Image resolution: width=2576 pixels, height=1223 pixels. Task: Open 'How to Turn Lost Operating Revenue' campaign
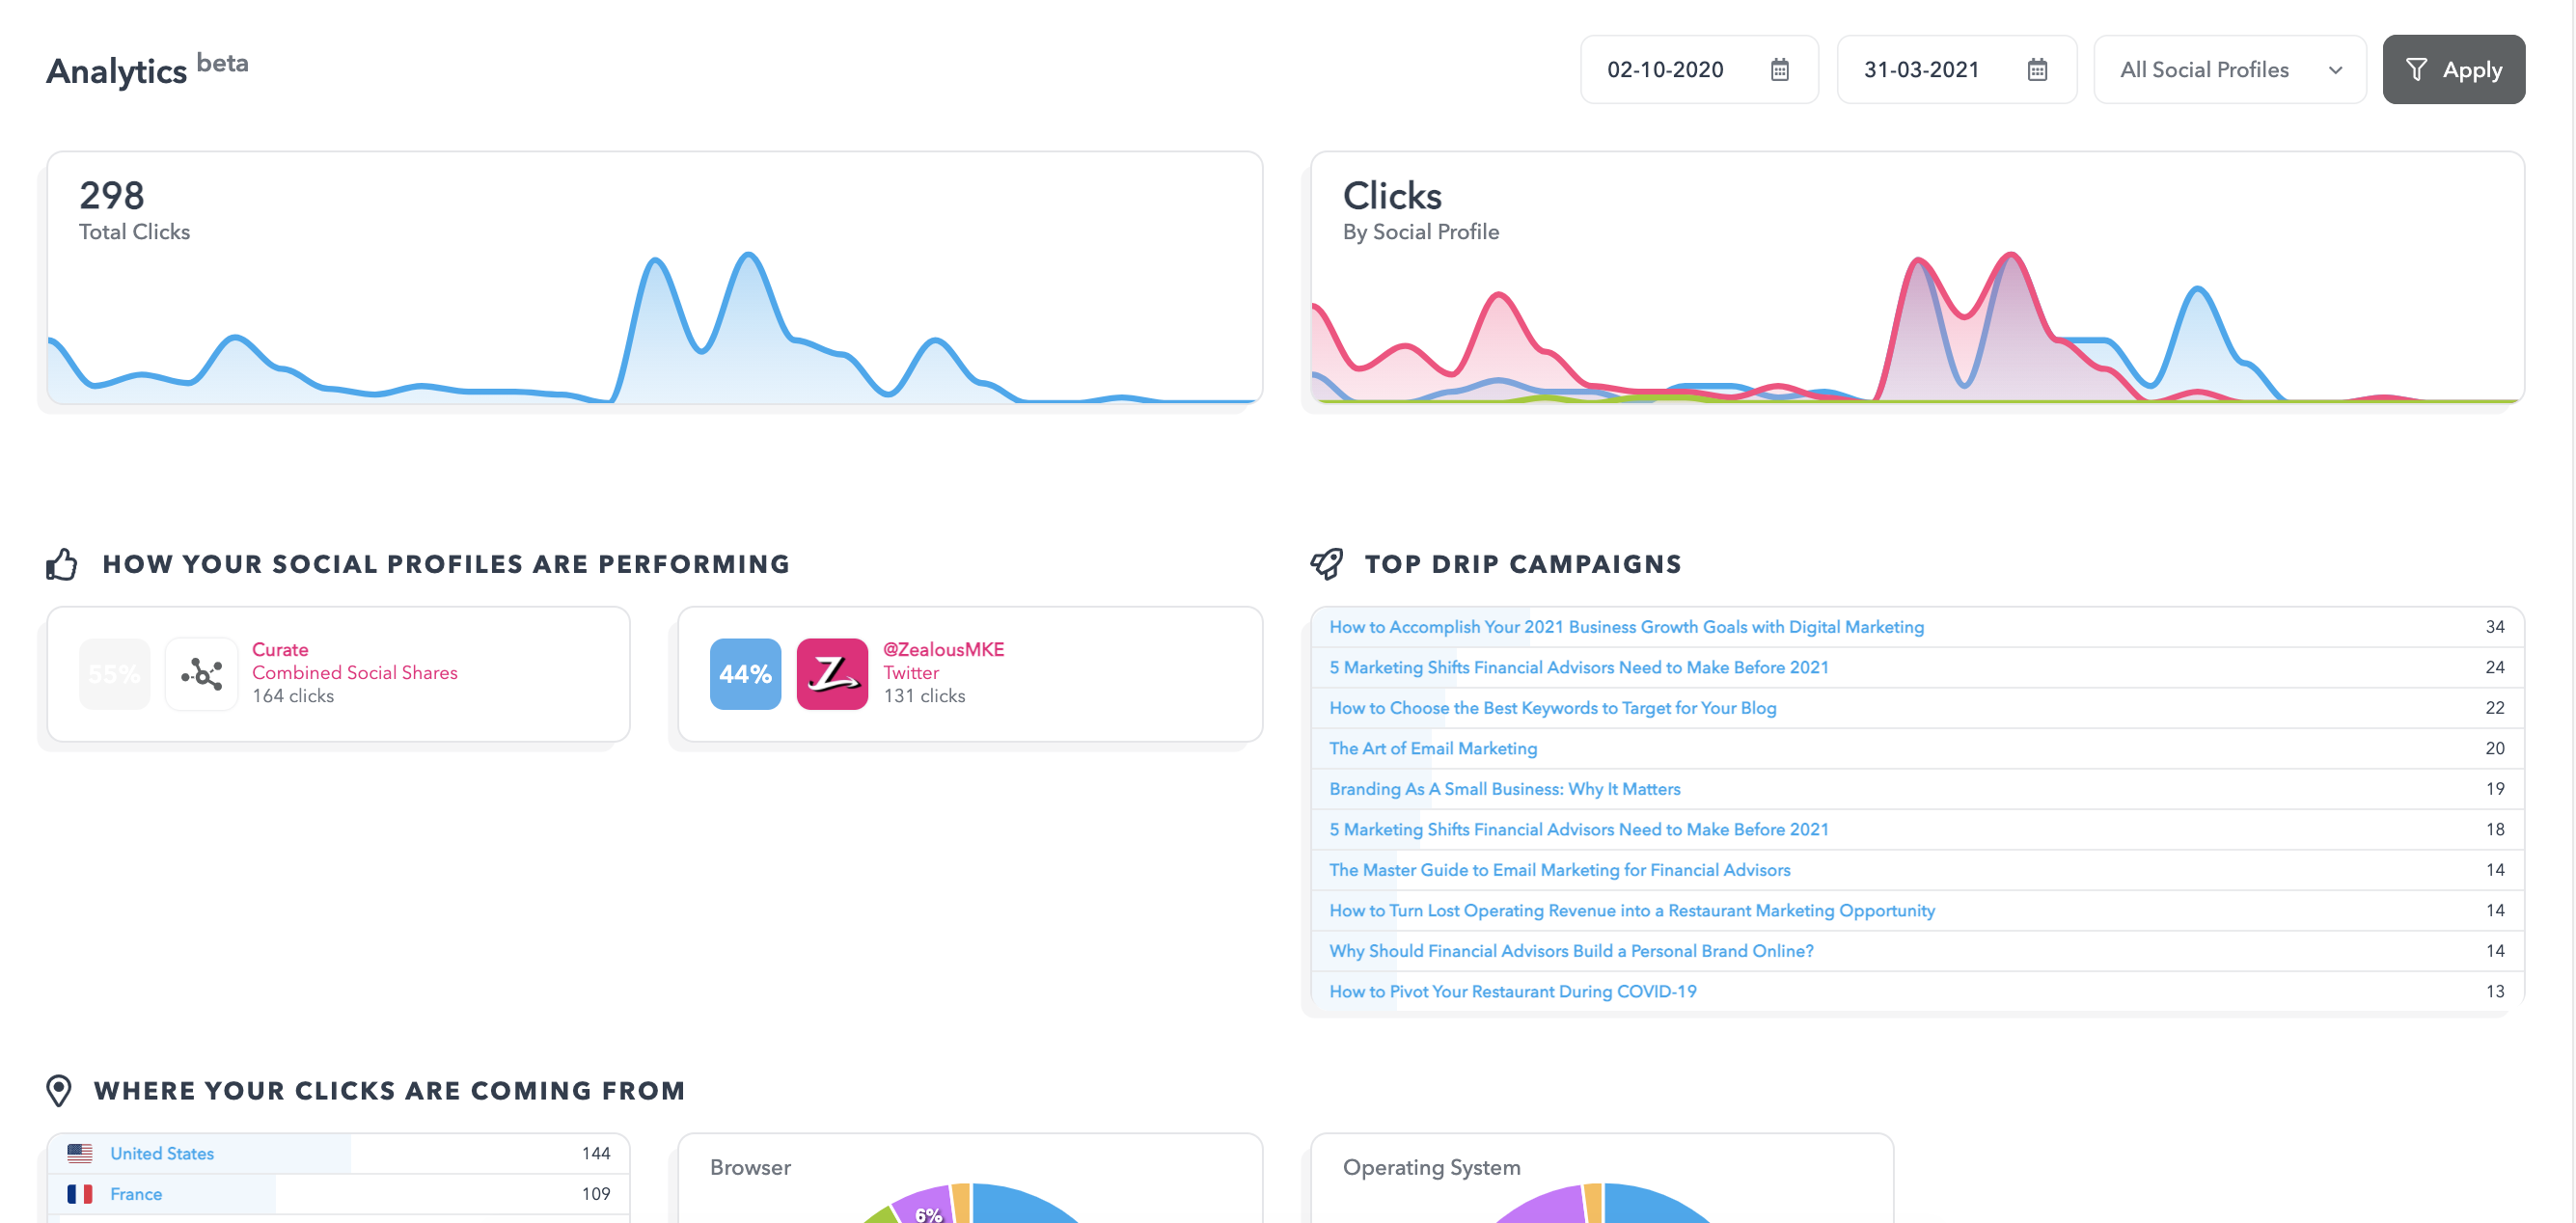coord(1632,910)
